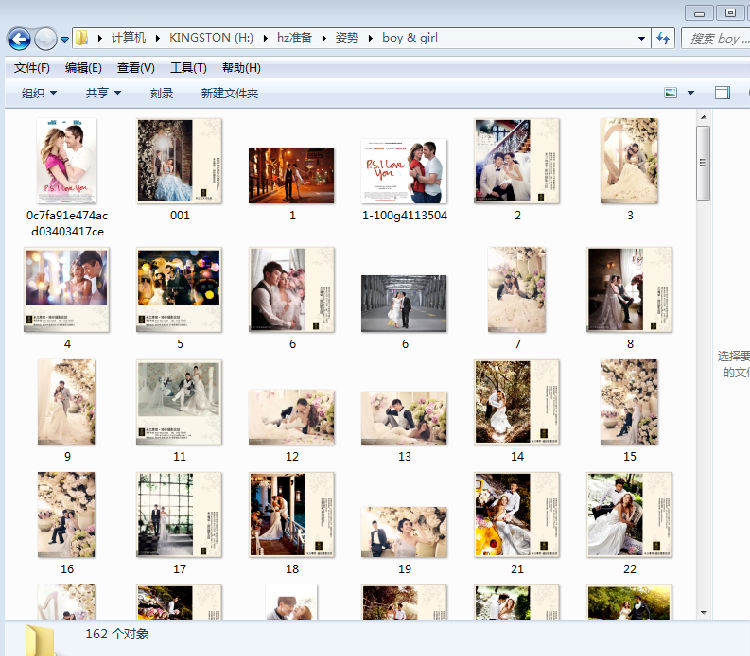Open the 编辑(E) menu

(x=83, y=68)
